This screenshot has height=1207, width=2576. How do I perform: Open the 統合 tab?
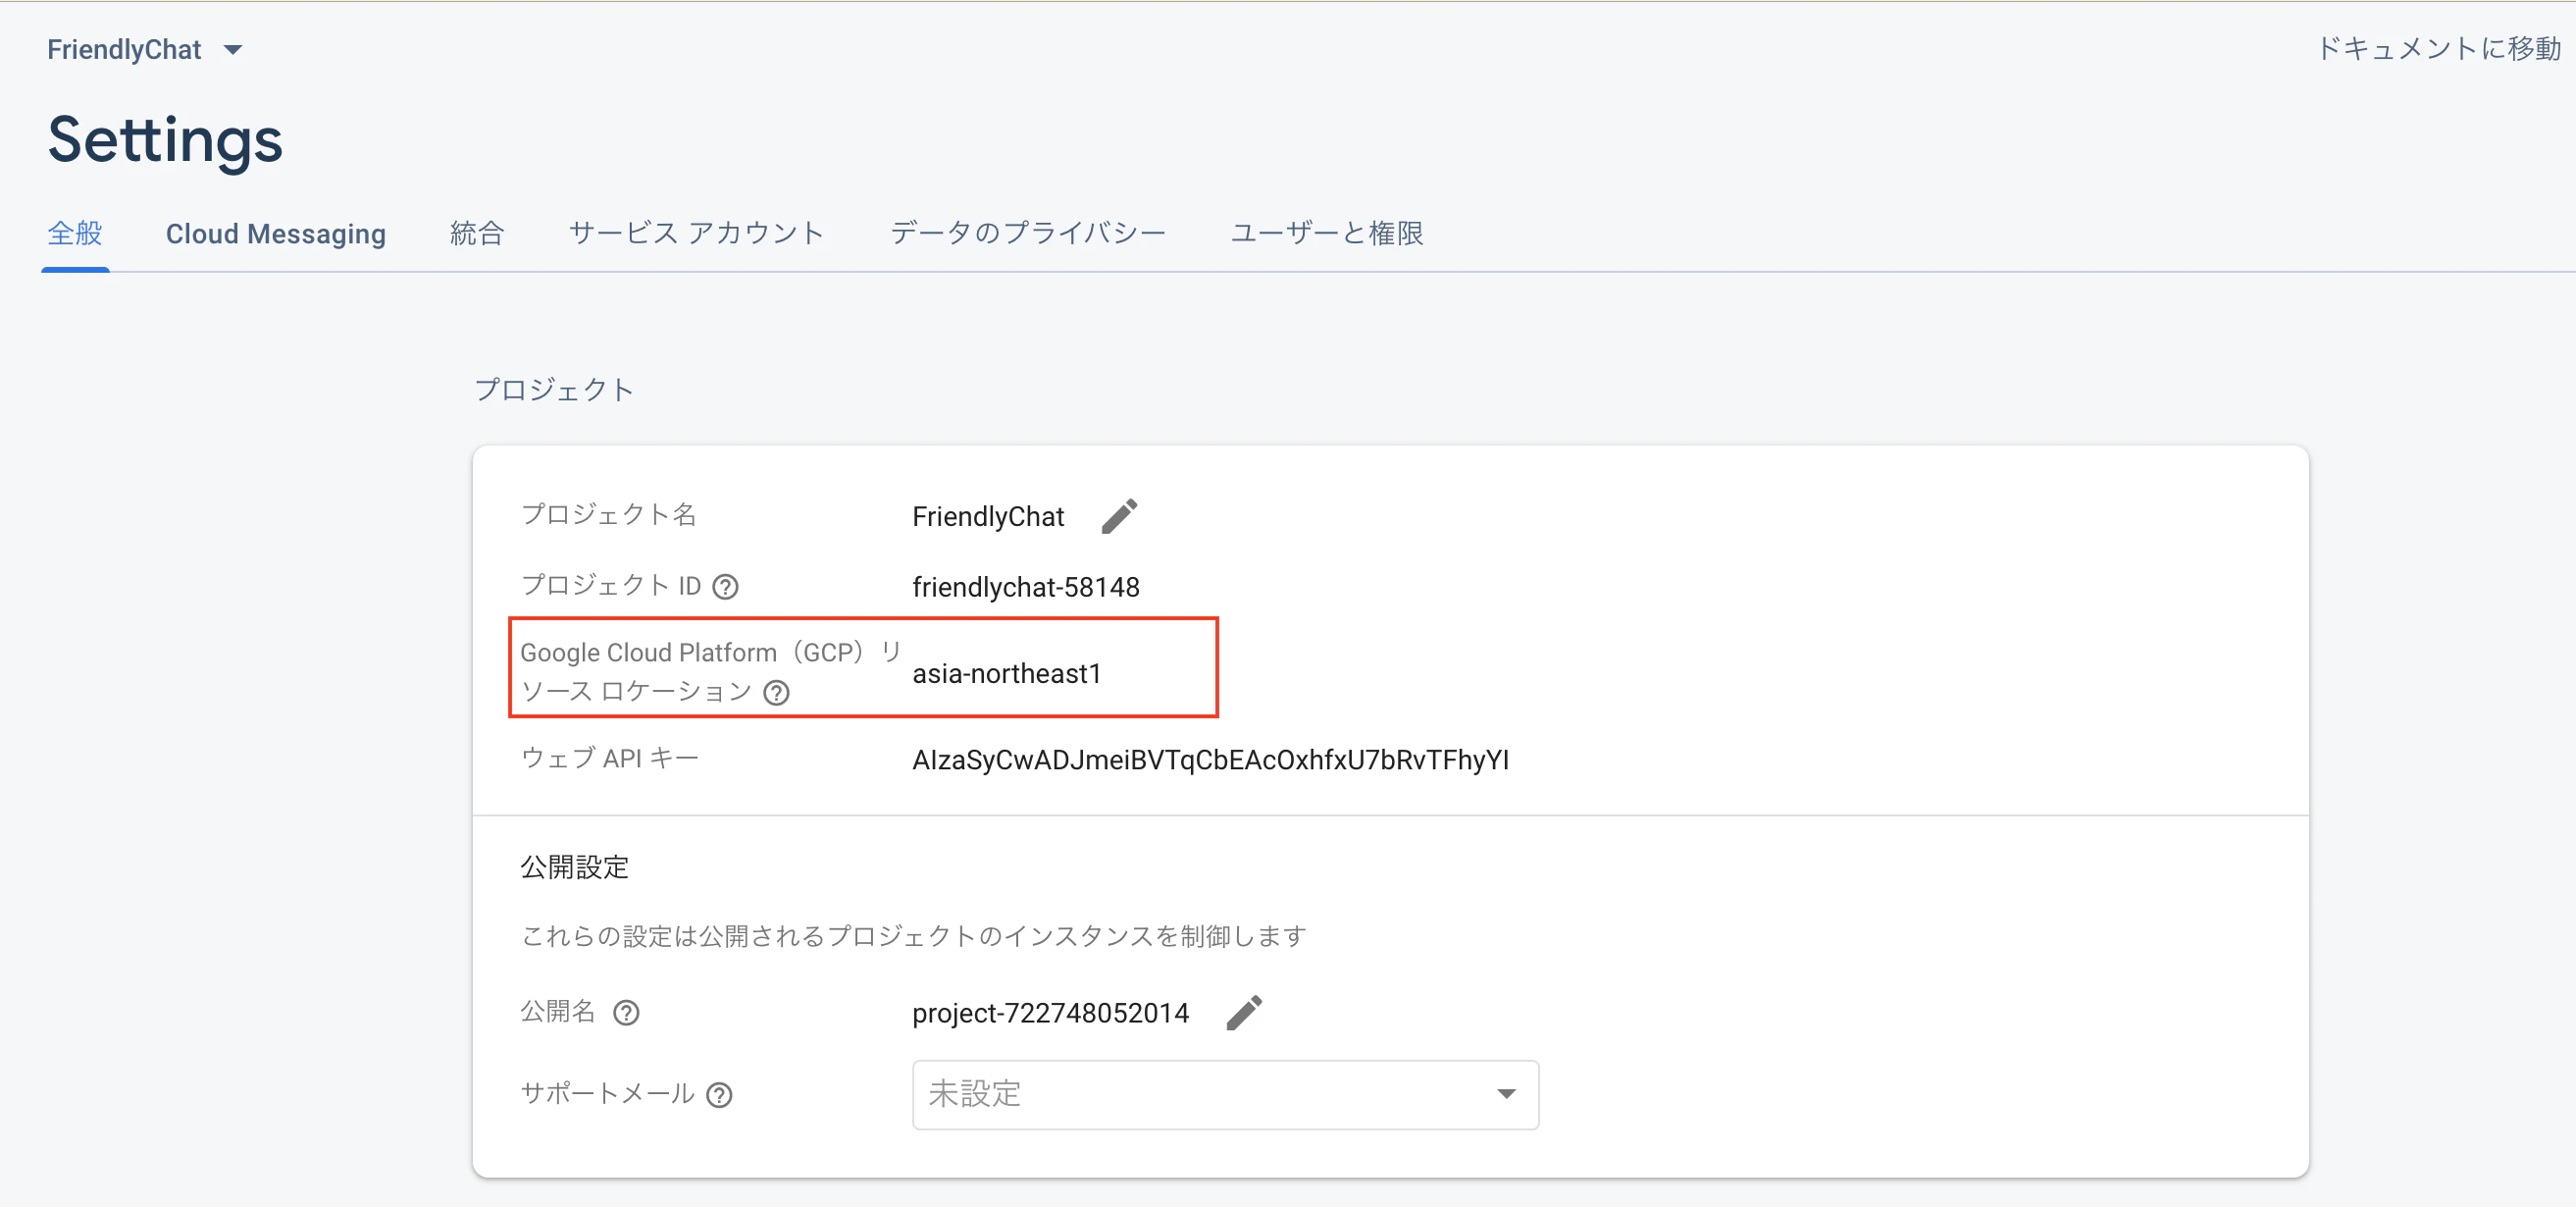(x=477, y=233)
